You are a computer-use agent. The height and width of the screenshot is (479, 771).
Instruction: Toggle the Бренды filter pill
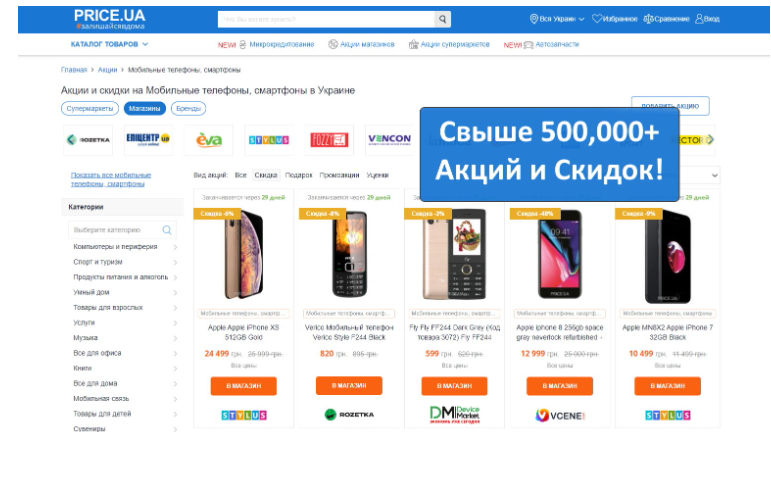pyautogui.click(x=188, y=108)
